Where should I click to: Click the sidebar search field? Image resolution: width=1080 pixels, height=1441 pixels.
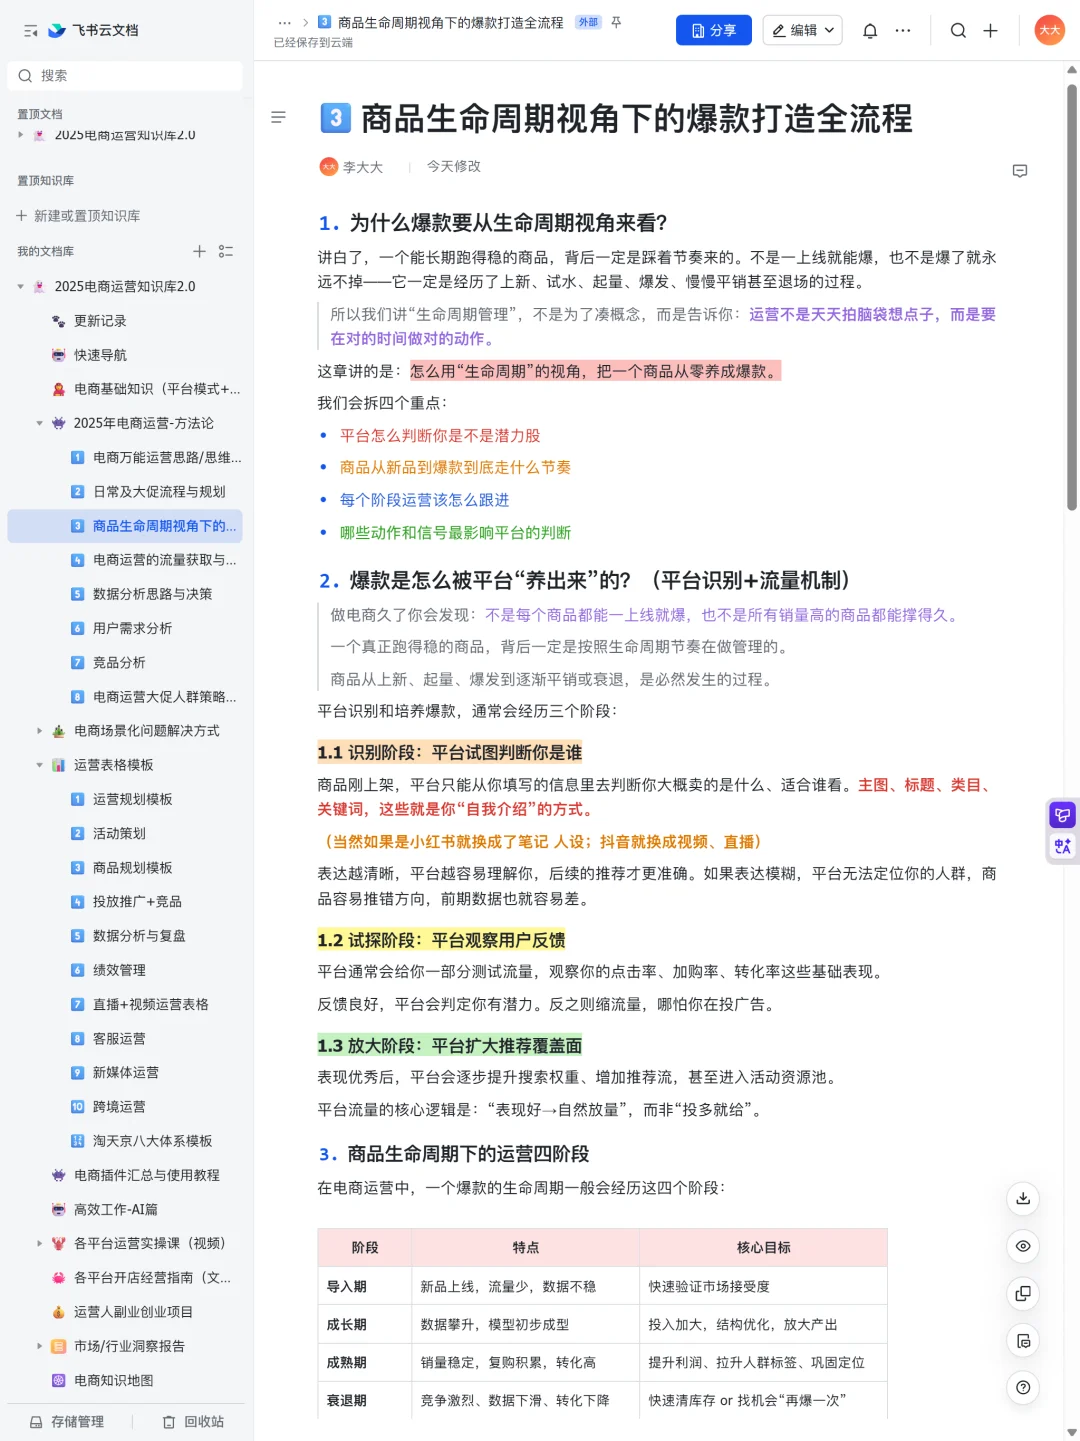[x=125, y=76]
